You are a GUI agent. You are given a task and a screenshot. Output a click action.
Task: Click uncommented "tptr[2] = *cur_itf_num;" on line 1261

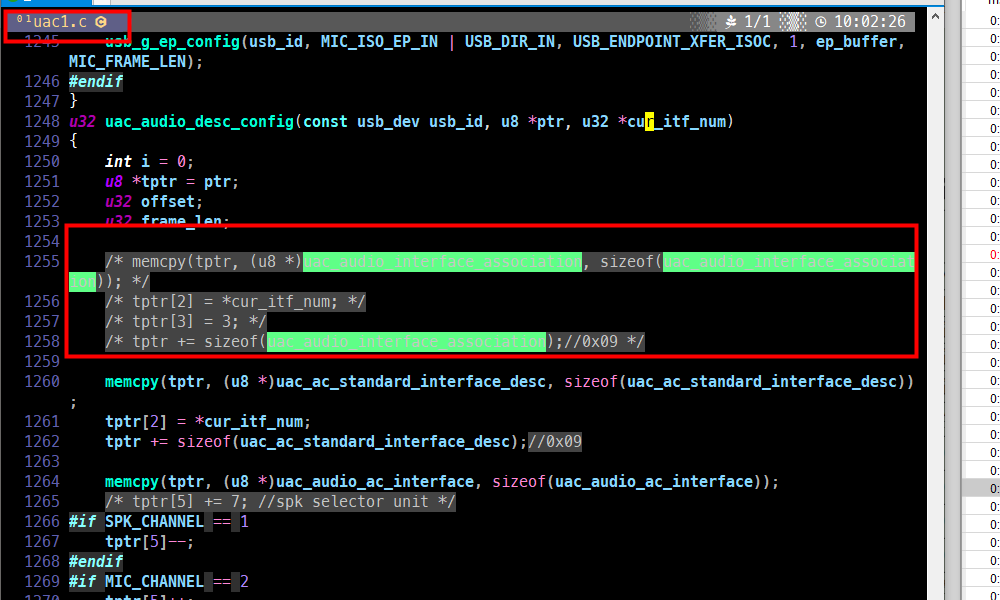click(208, 421)
